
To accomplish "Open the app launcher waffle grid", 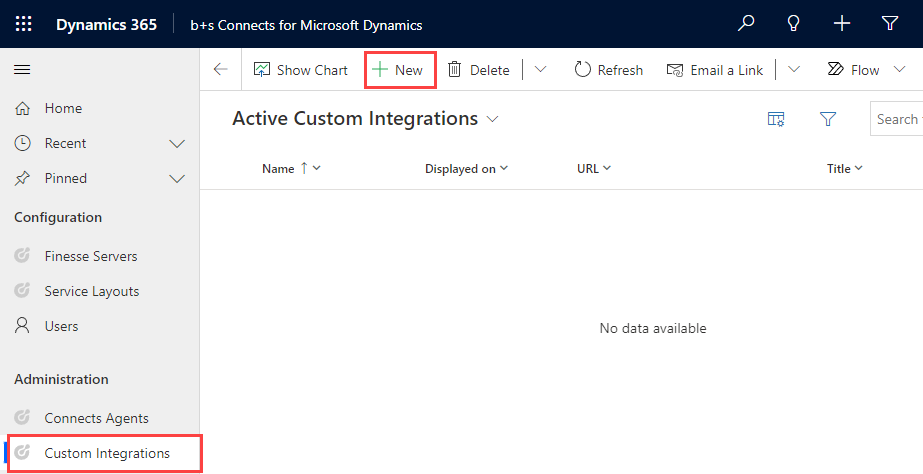I will tap(24, 24).
